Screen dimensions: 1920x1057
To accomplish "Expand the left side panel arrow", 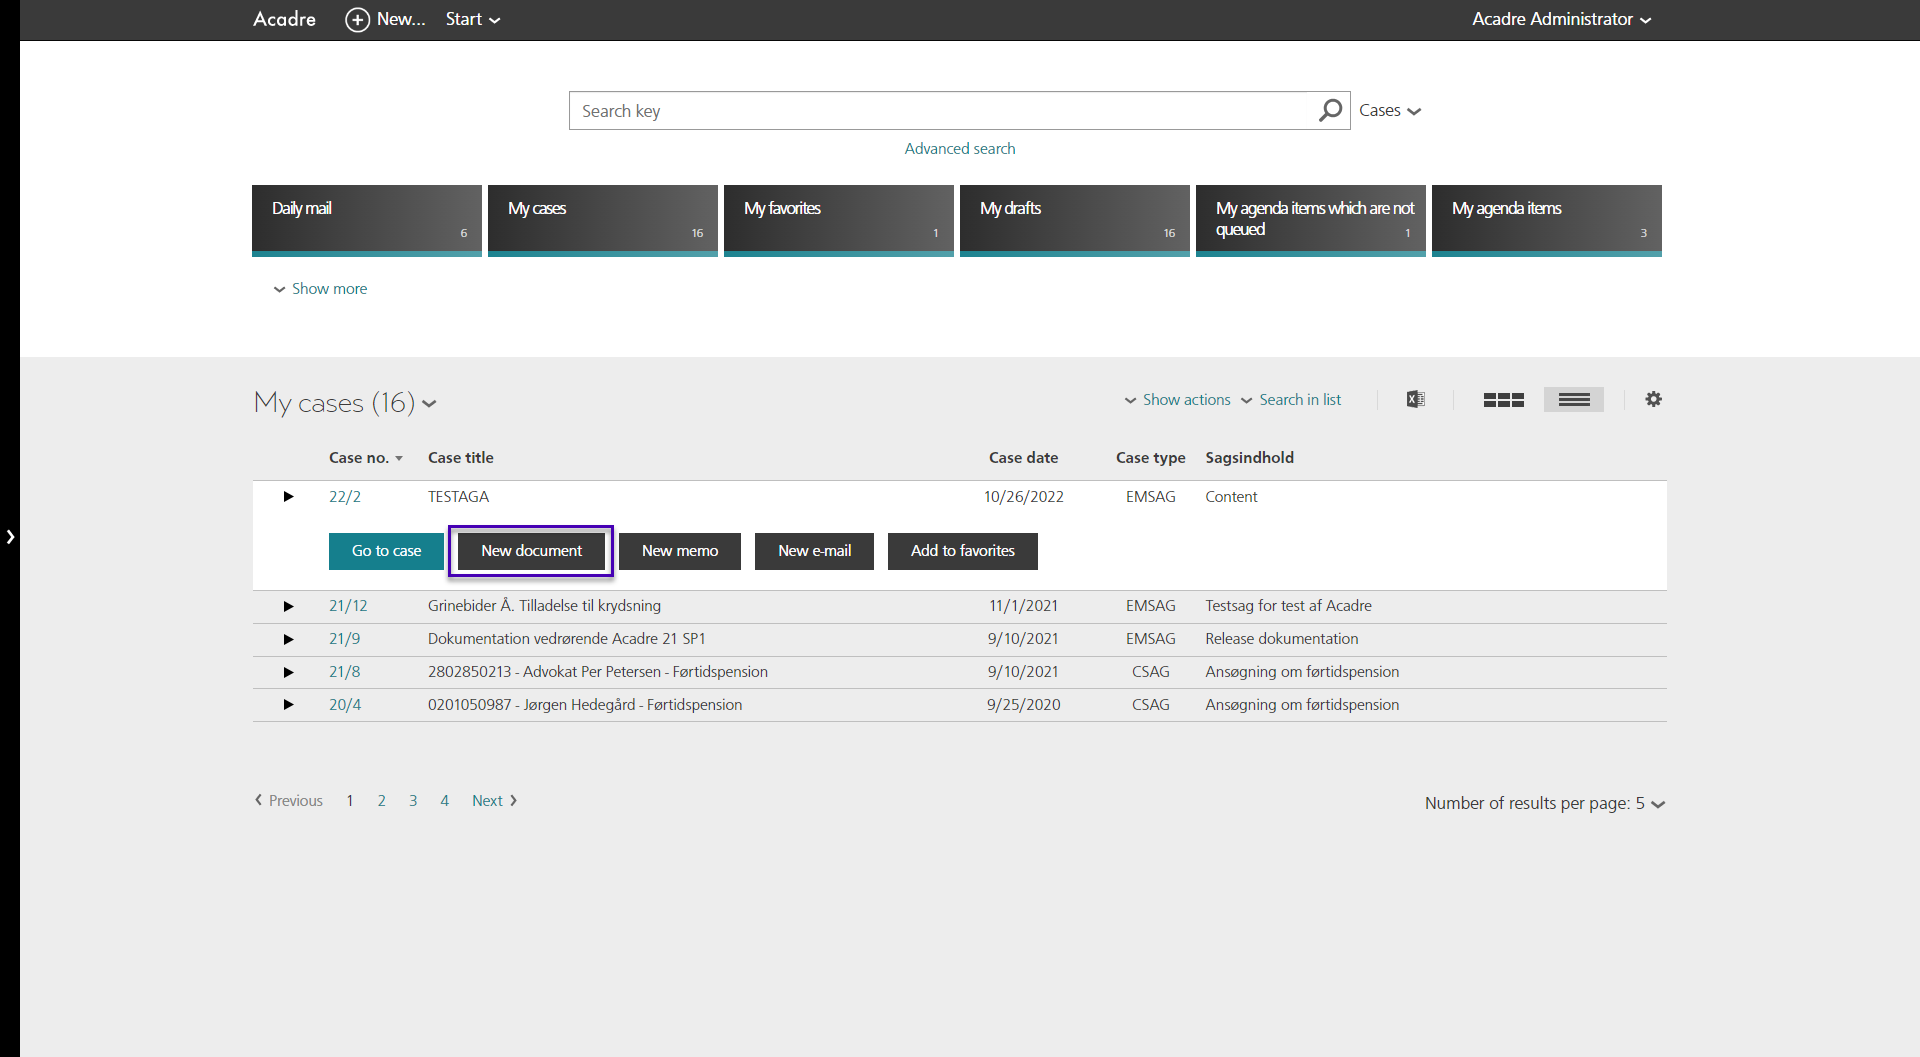I will (x=10, y=537).
